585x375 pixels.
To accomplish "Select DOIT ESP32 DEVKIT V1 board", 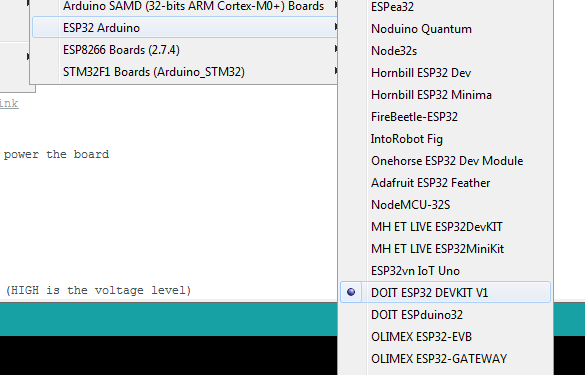I will pyautogui.click(x=445, y=293).
